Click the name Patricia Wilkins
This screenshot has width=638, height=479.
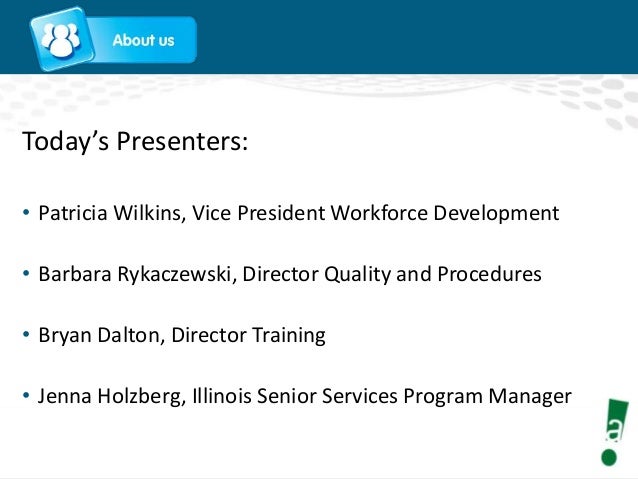click(109, 213)
